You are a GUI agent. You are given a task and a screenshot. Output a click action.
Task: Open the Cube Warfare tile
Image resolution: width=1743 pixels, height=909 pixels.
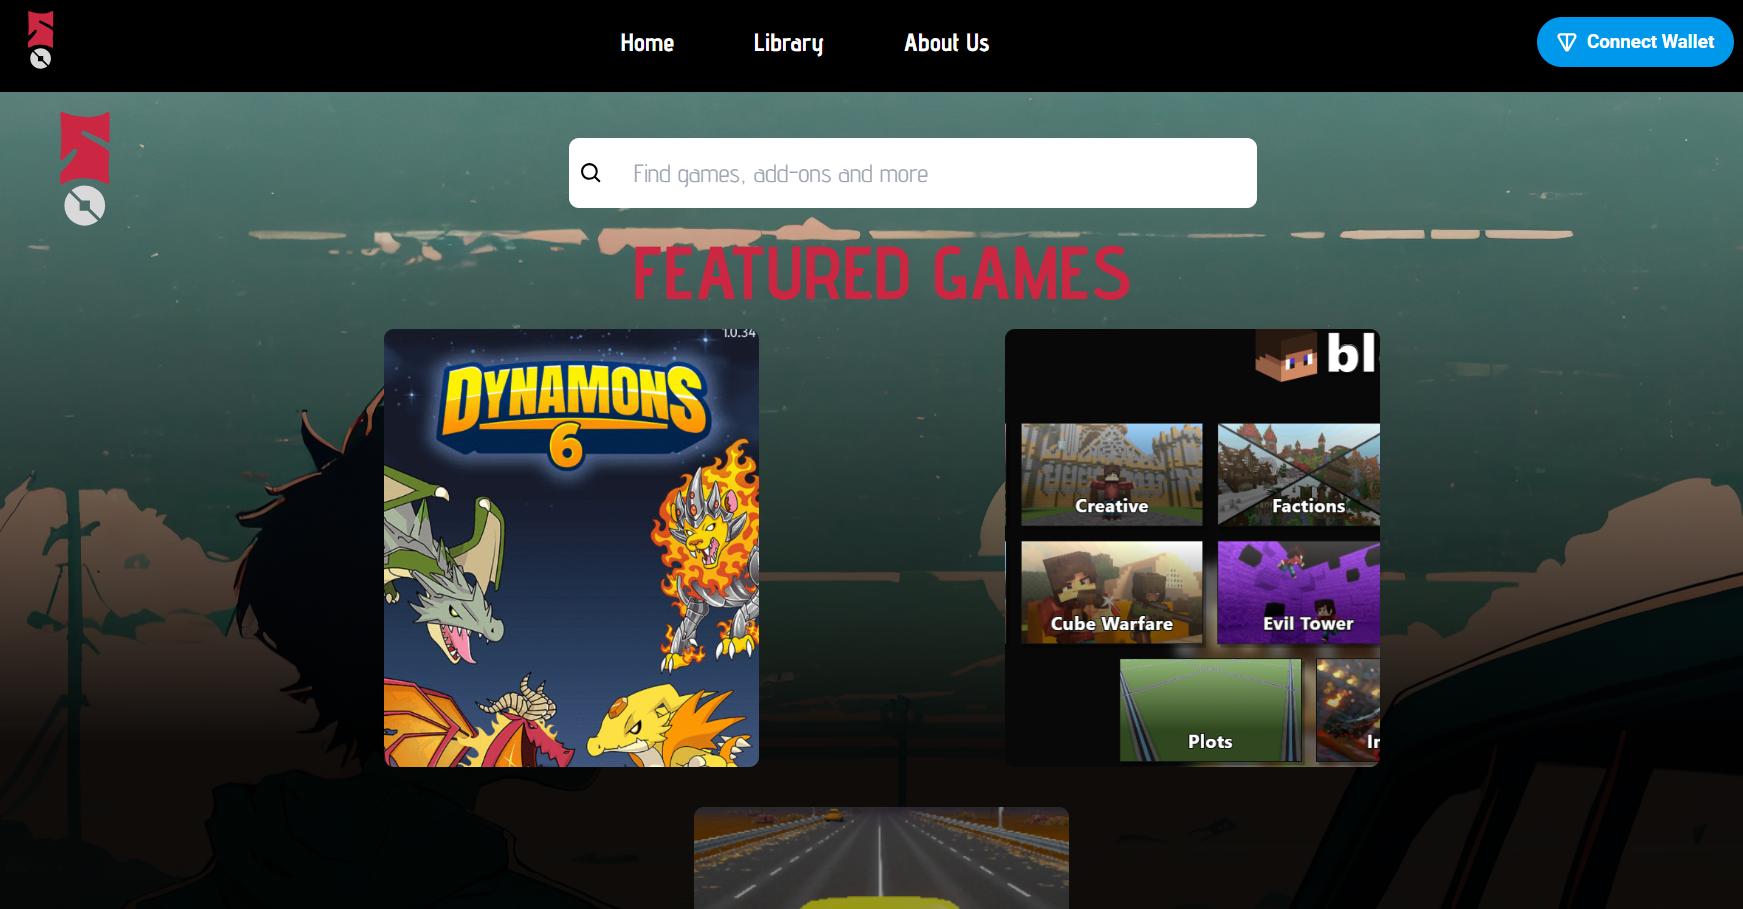1111,592
